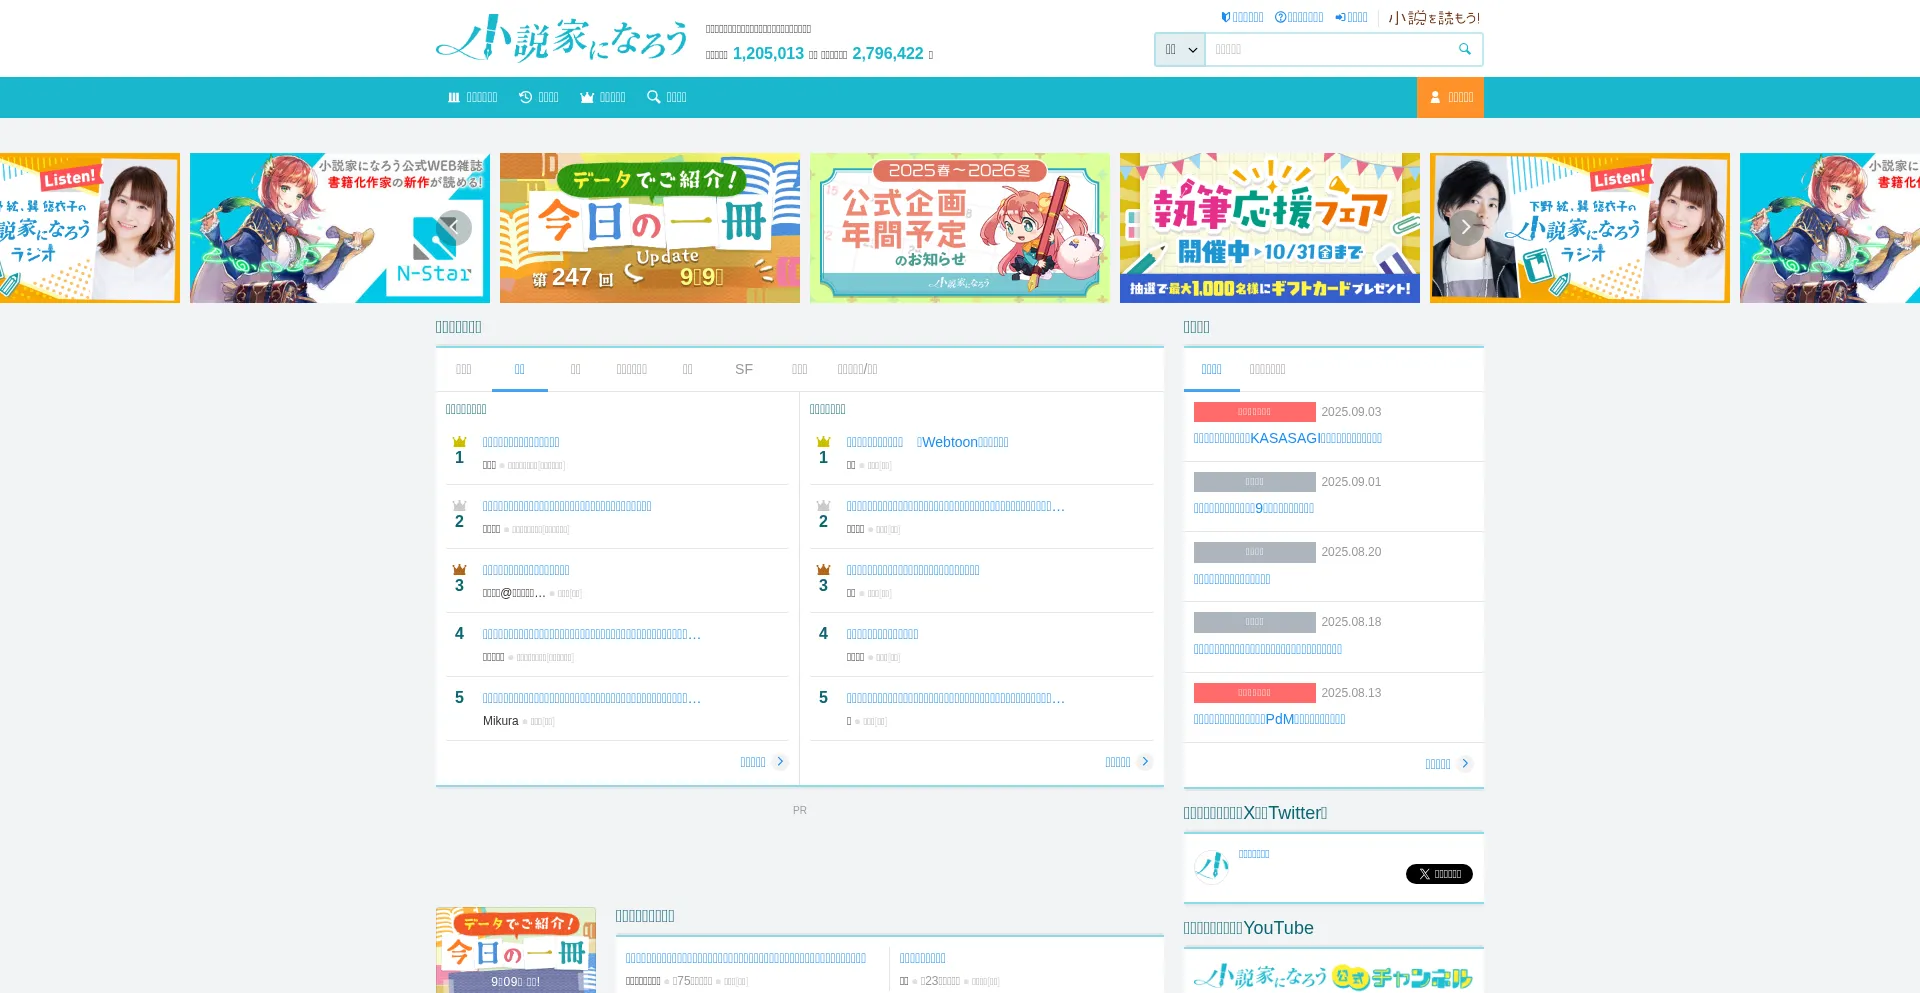Open the history clock icon nav item
This screenshot has width=1920, height=993.
tap(539, 97)
